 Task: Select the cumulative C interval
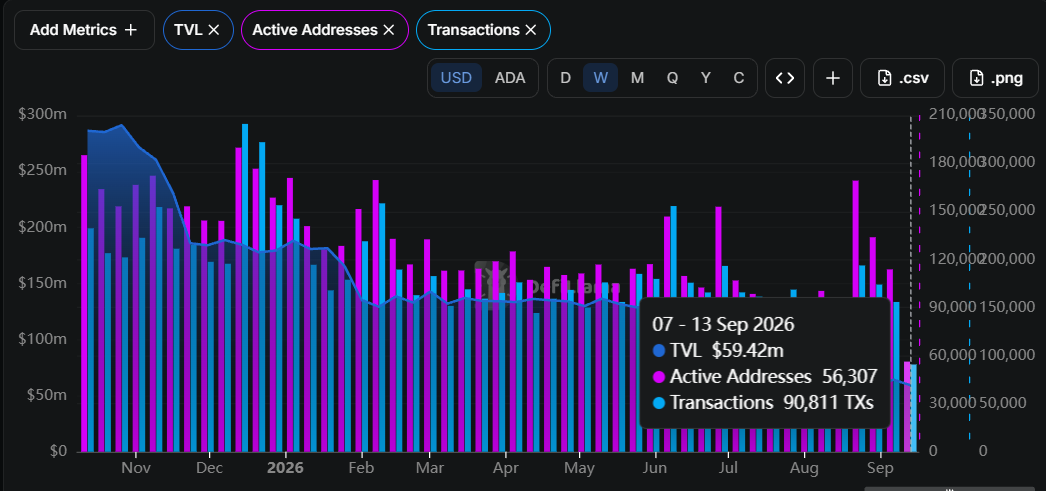point(738,78)
